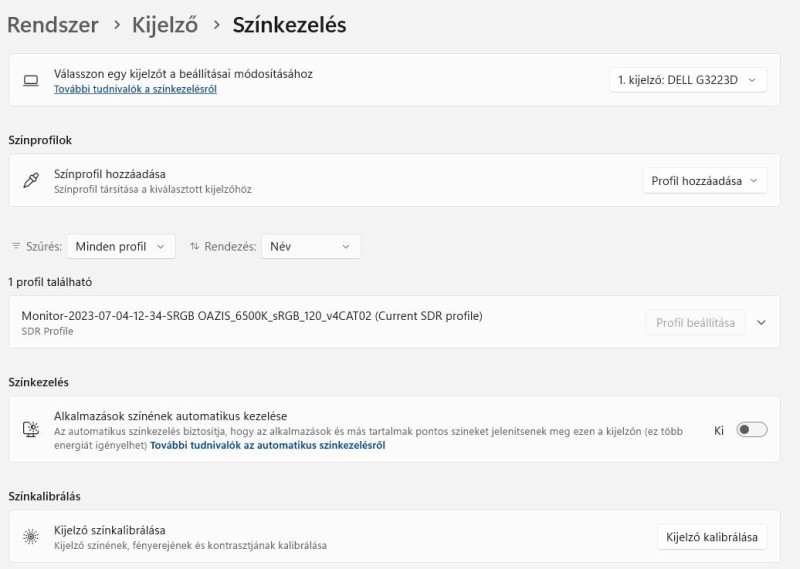Open the Név sorting dropdown
The image size is (800, 569).
point(310,246)
